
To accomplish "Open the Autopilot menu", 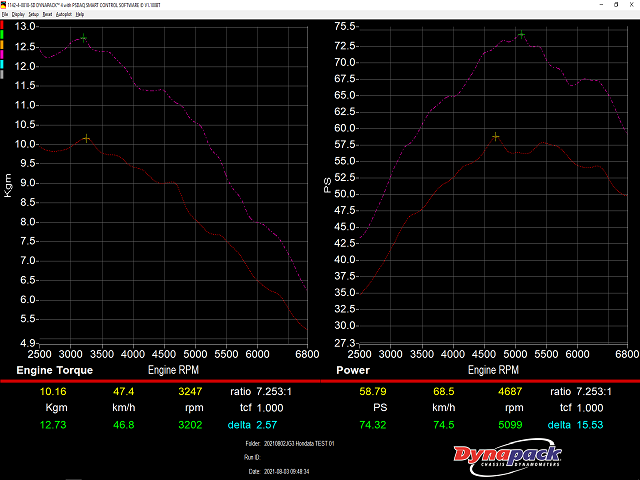I will pos(64,14).
